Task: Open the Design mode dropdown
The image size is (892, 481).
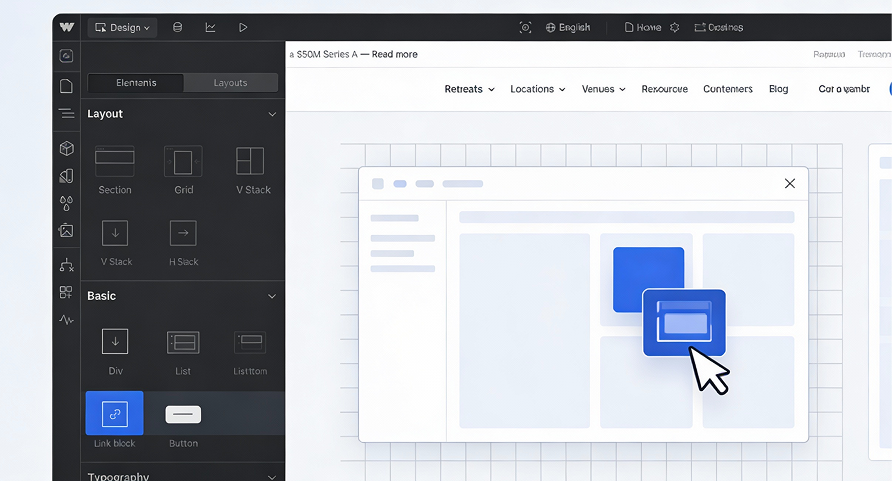Action: pyautogui.click(x=123, y=27)
